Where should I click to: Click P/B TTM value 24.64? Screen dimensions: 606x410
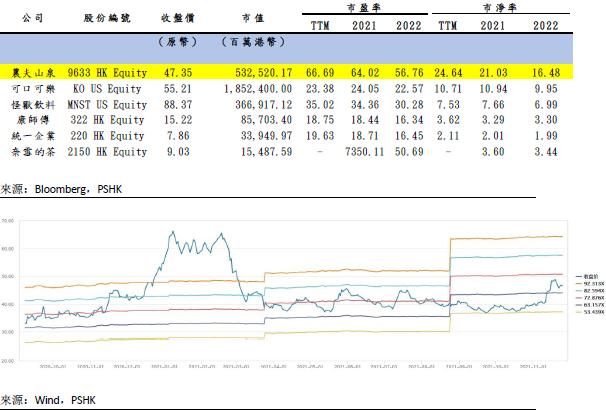pyautogui.click(x=448, y=73)
